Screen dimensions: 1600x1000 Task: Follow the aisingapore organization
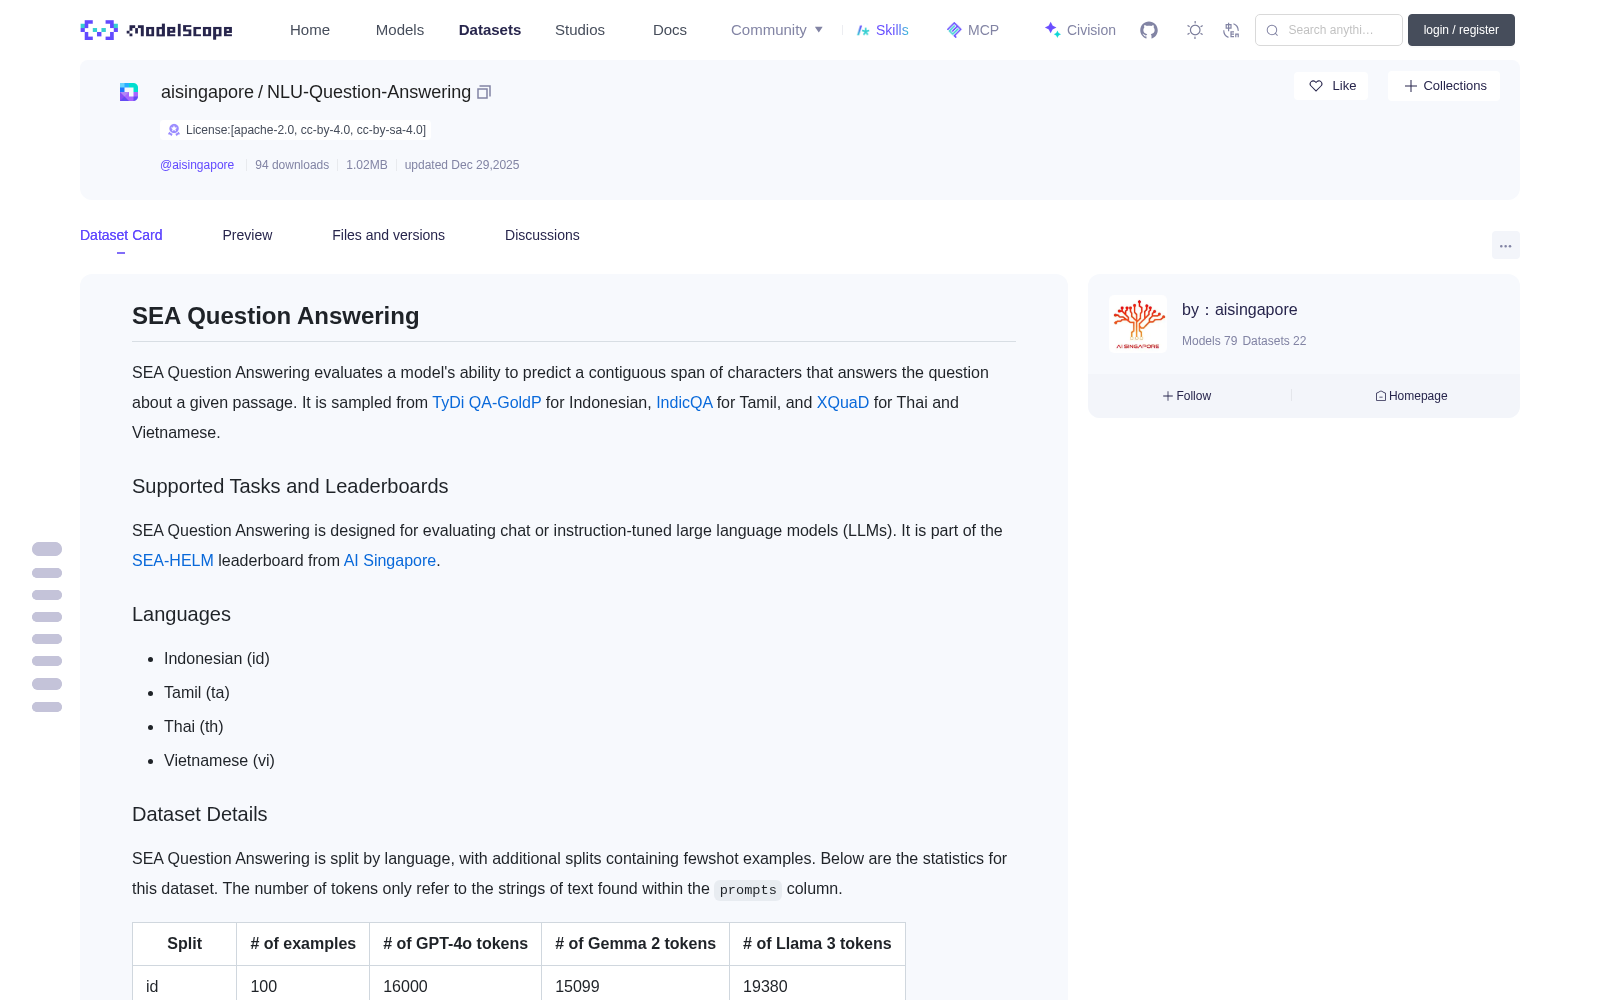tap(1187, 396)
